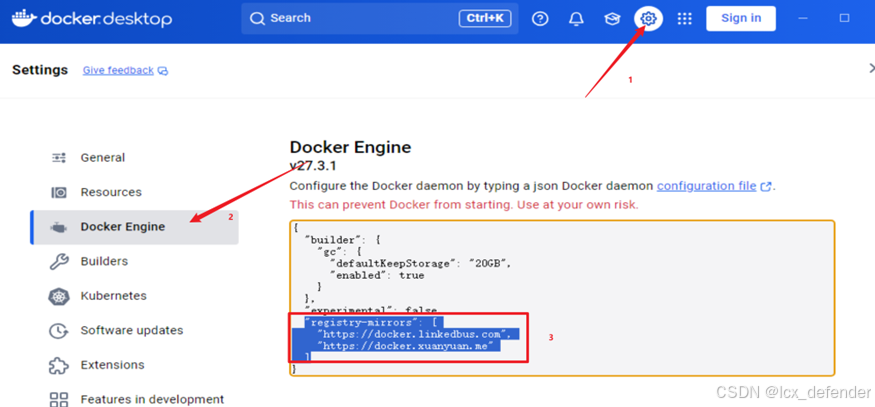Select the Resources settings tab
Image resolution: width=875 pixels, height=407 pixels.
[134, 193]
